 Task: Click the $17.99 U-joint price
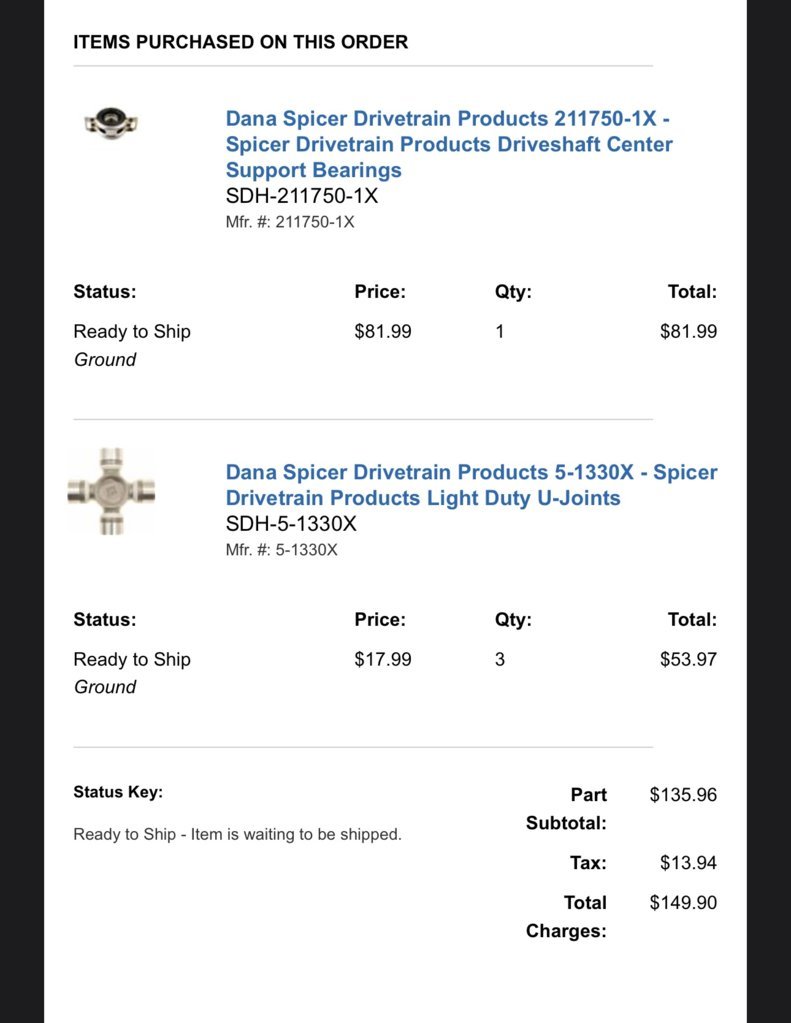click(382, 659)
